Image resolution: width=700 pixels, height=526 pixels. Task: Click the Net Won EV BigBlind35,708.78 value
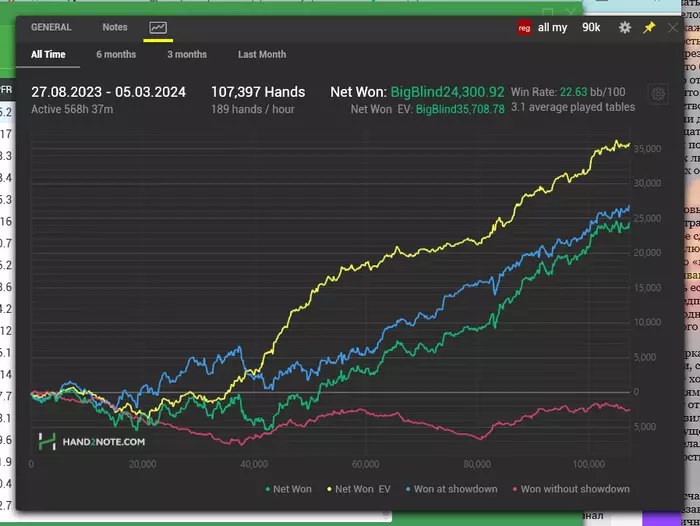(x=460, y=109)
